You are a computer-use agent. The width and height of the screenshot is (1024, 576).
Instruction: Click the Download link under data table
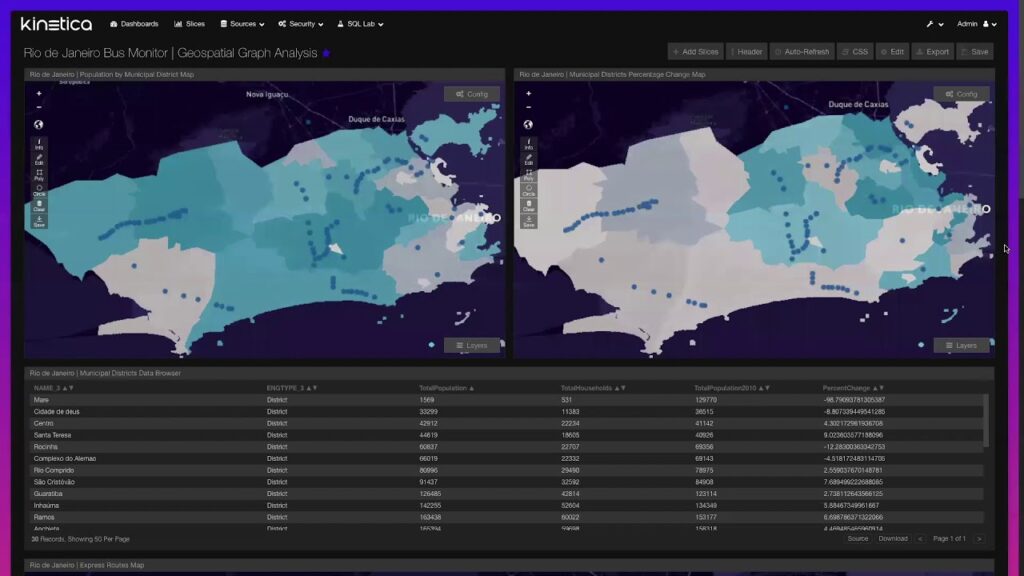(893, 539)
